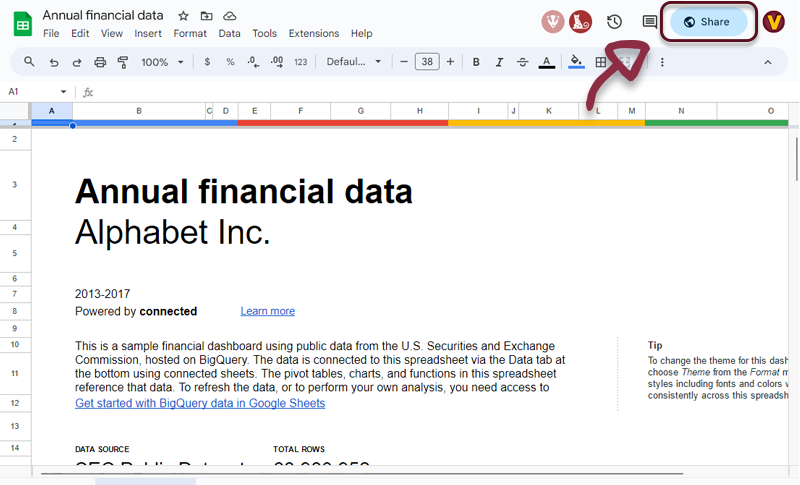This screenshot has width=800, height=485.
Task: Click the Format as currency icon
Action: (x=207, y=62)
